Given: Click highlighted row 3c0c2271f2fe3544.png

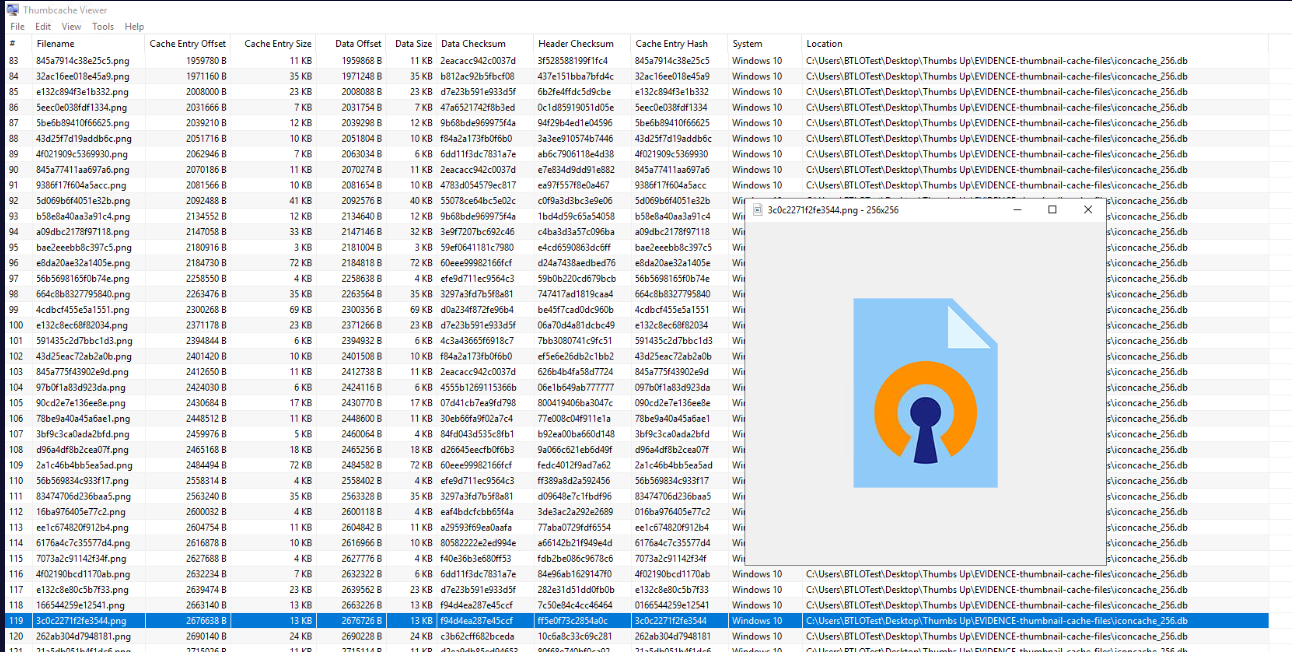Looking at the screenshot, I should 636,621.
